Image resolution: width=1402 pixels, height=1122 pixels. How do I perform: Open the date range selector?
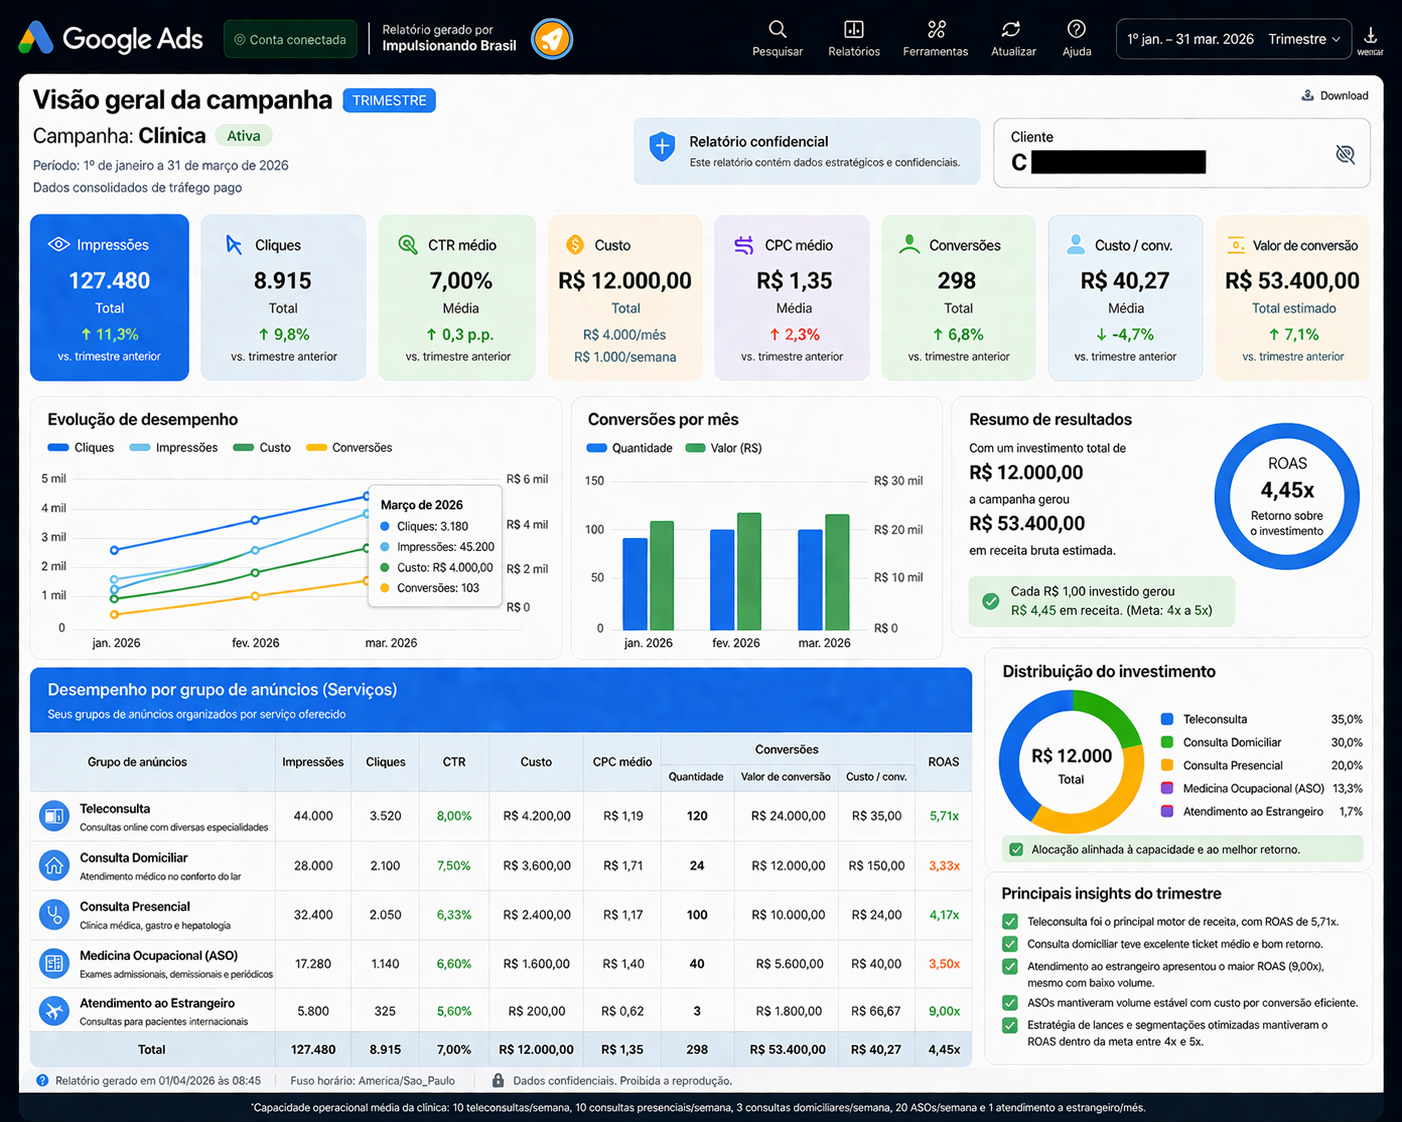coord(1190,39)
